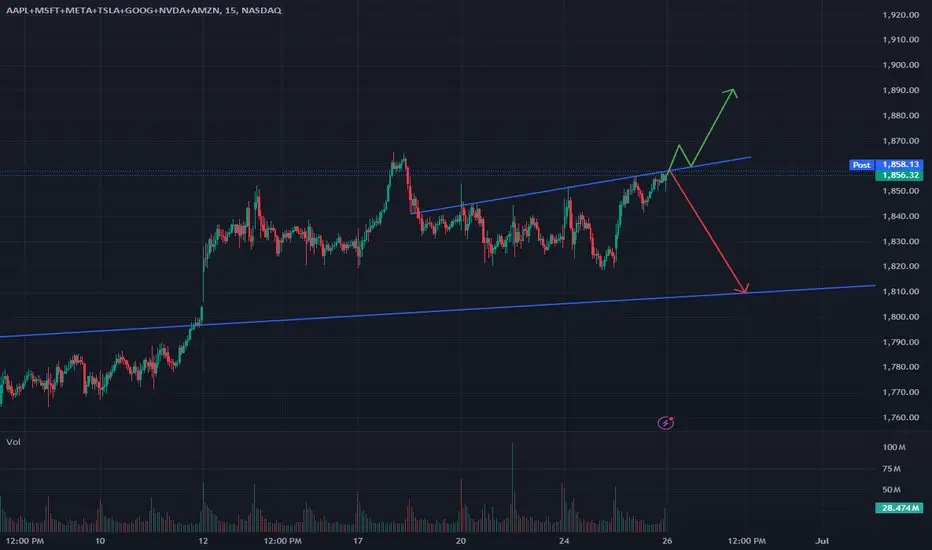Click the blue Post price label

861,165
